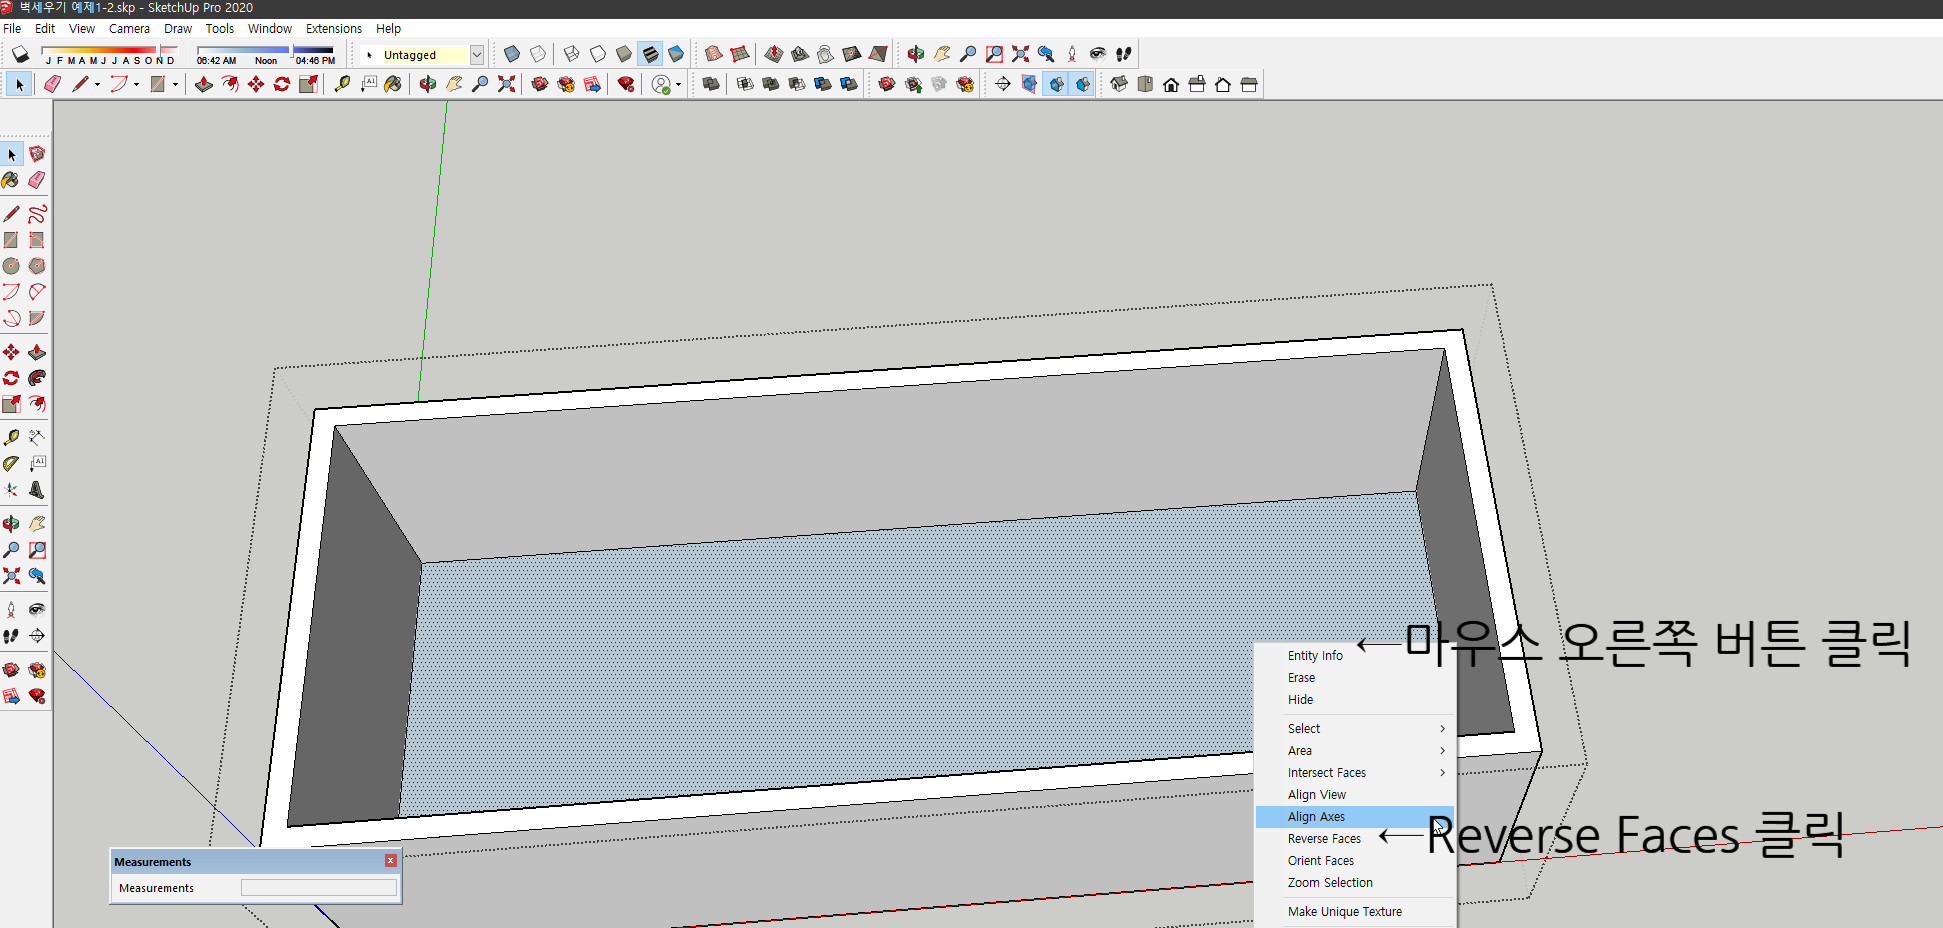Select the Look Around eye tool in top toolbar
The width and height of the screenshot is (1943, 928).
pos(1098,54)
